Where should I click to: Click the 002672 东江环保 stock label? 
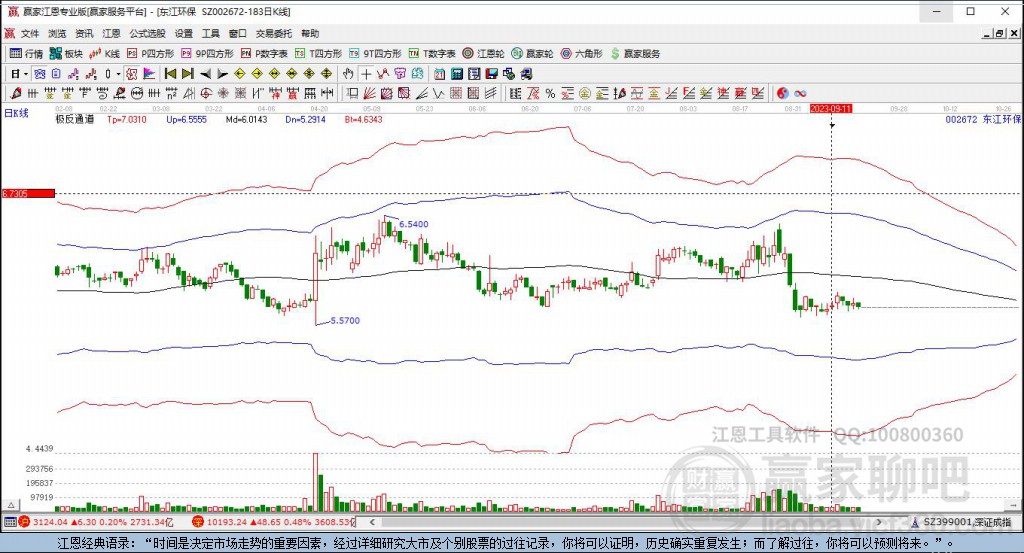(x=983, y=119)
